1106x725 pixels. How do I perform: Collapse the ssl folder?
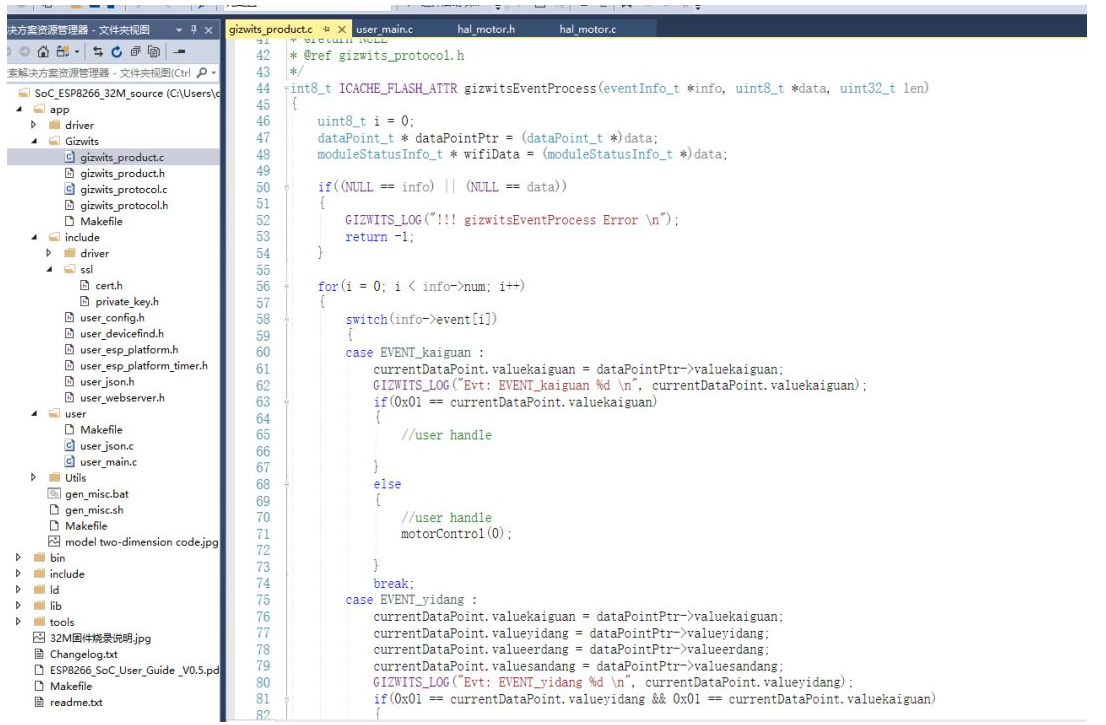(x=49, y=269)
